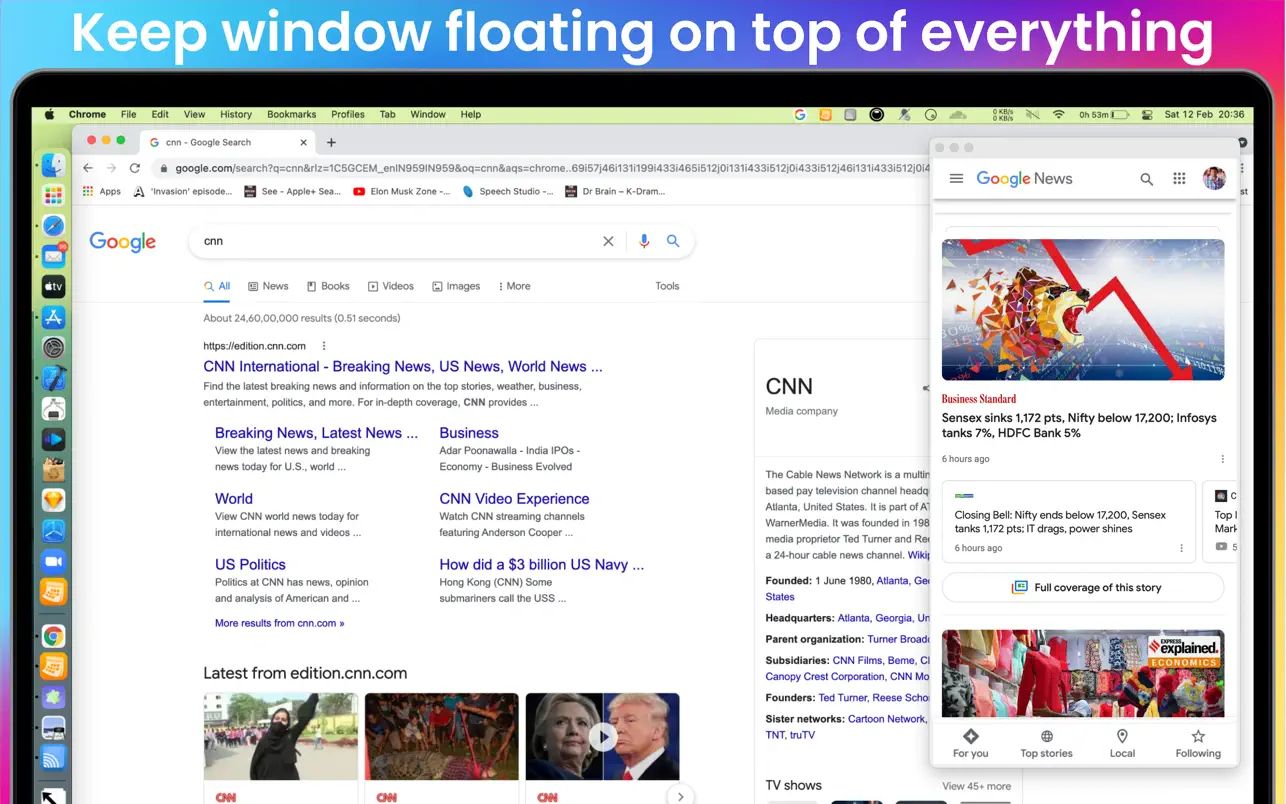This screenshot has width=1286, height=804.
Task: Click the back navigation arrow in Chrome
Action: point(88,168)
